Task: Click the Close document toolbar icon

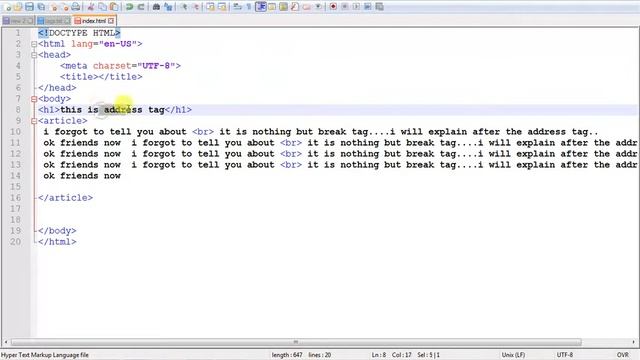Action: pyautogui.click(x=53, y=7)
